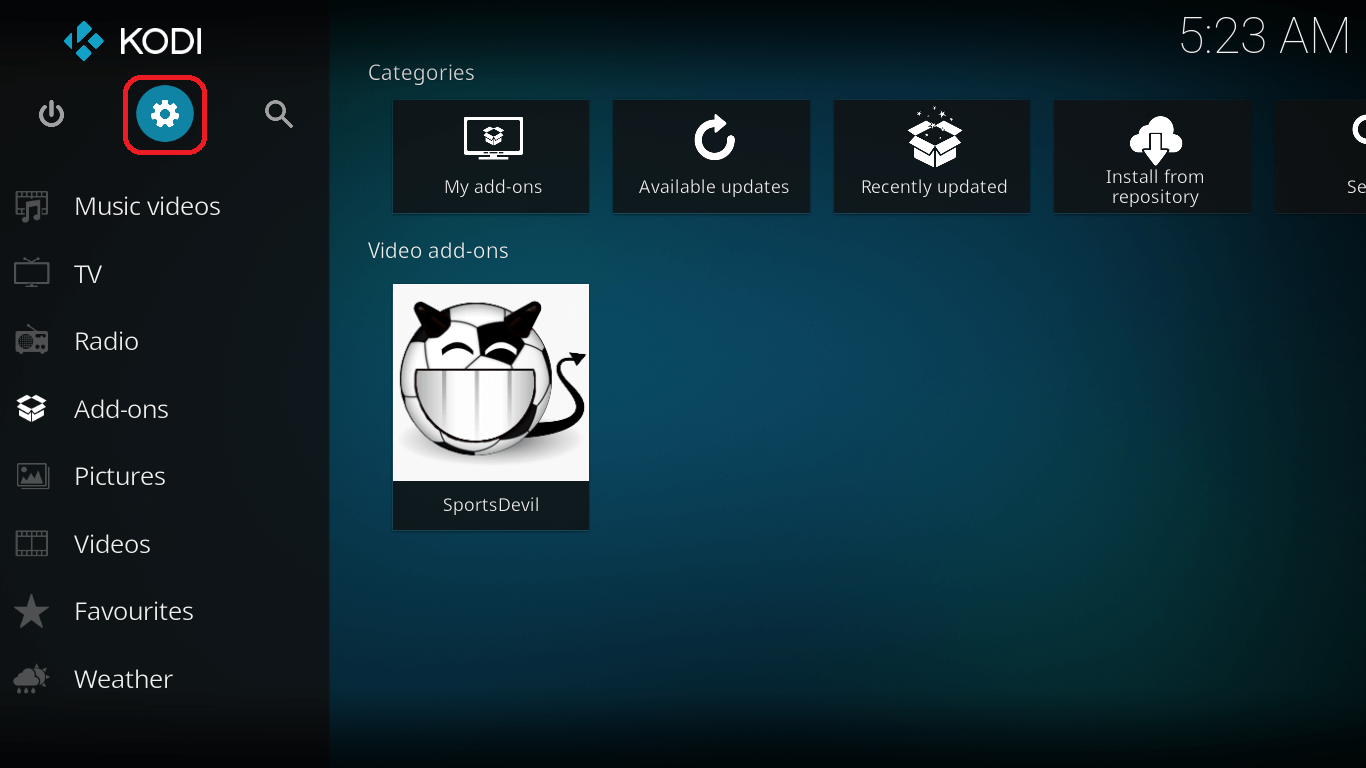
Task: Open the Add-ons menu label
Action: [x=121, y=409]
